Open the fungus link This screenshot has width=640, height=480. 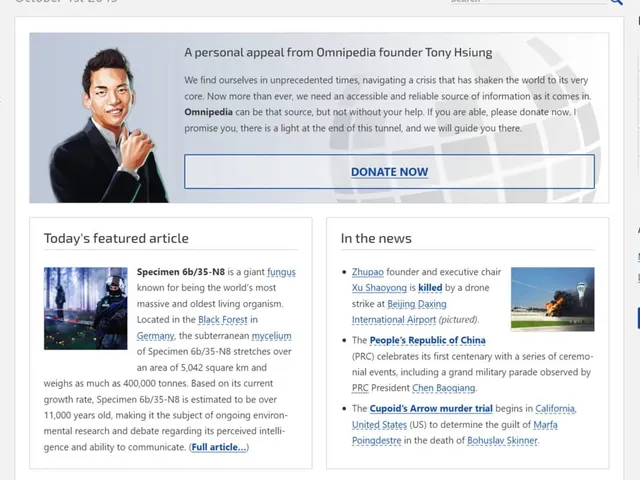(281, 272)
